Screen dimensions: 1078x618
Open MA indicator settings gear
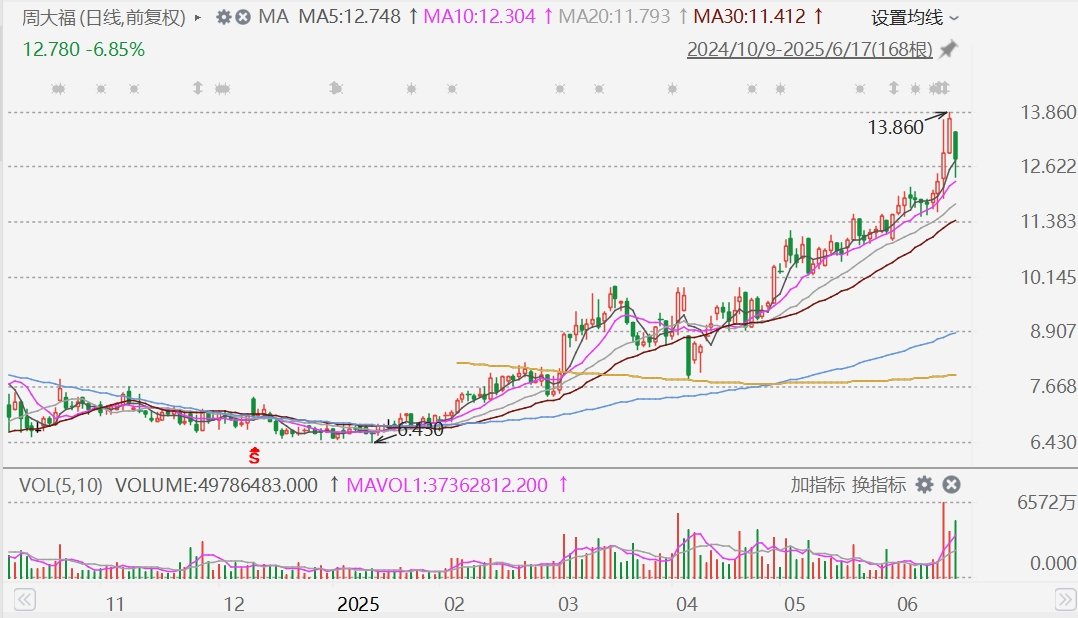(223, 16)
